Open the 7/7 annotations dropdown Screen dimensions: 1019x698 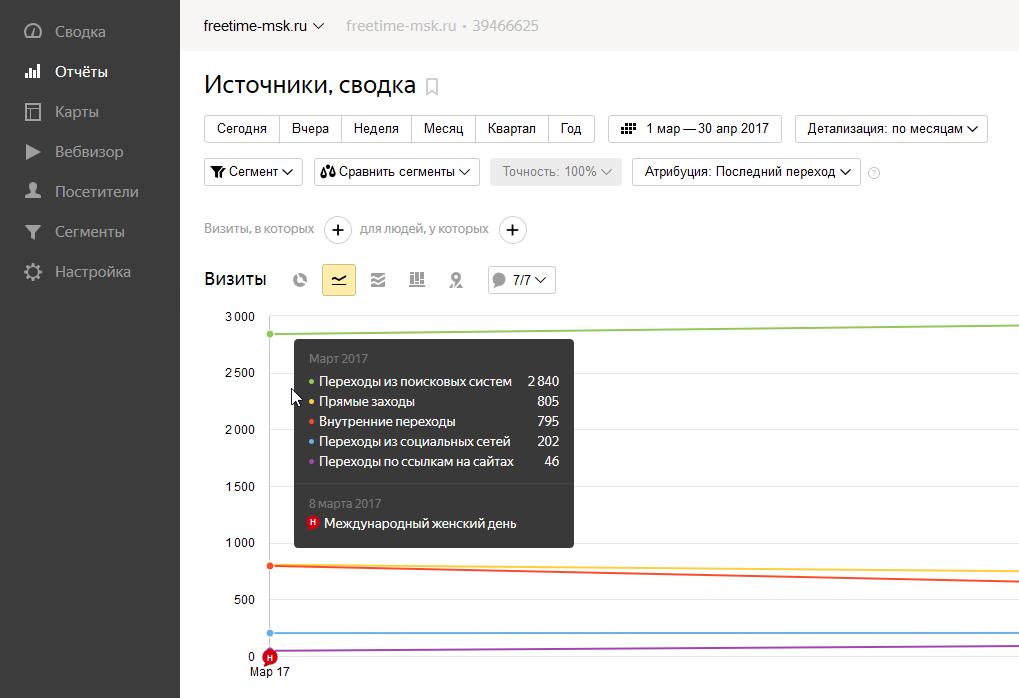coord(522,280)
